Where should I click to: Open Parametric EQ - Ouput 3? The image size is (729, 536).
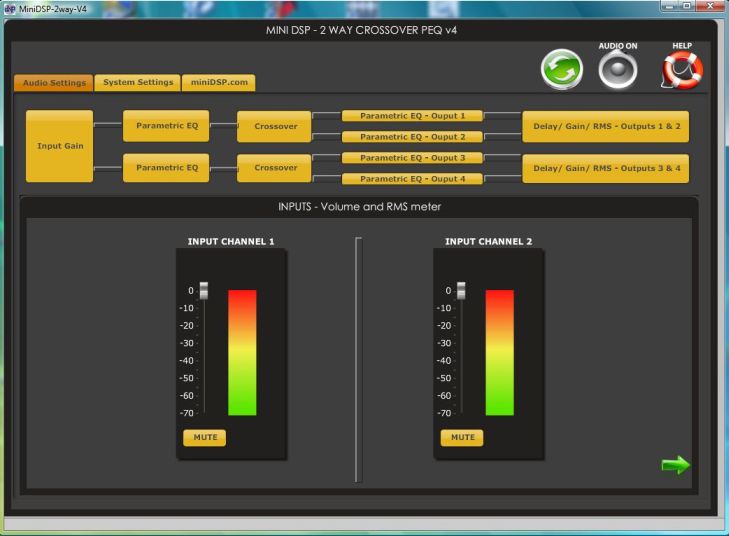click(412, 158)
